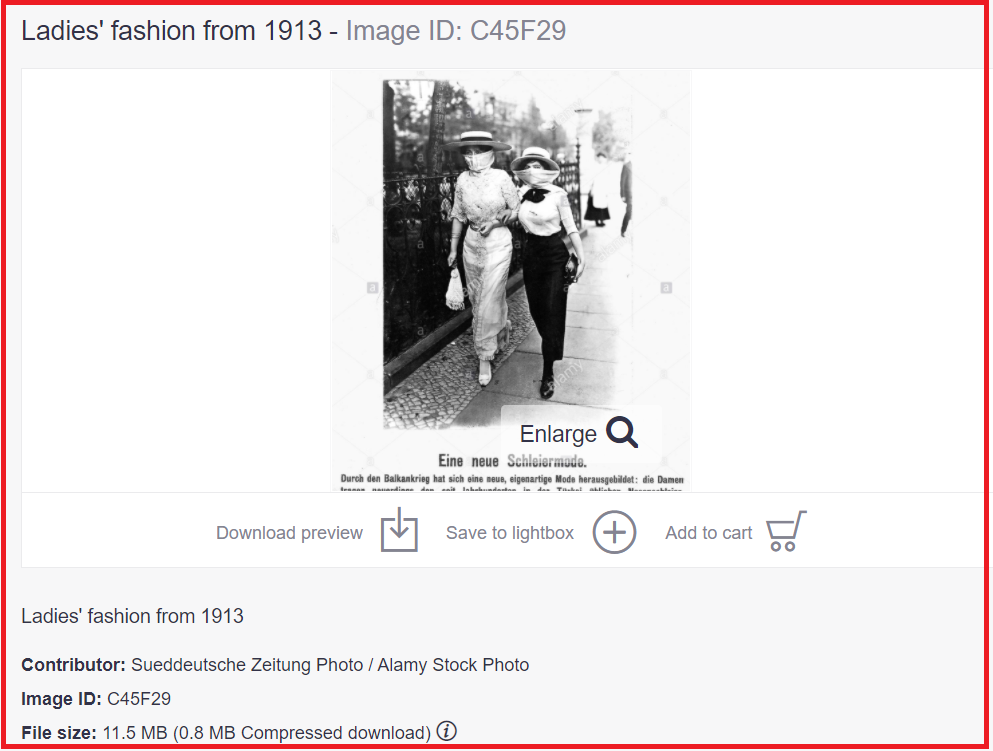Click the 11.5 MB file size text
993x751 pixels.
pyautogui.click(x=135, y=733)
